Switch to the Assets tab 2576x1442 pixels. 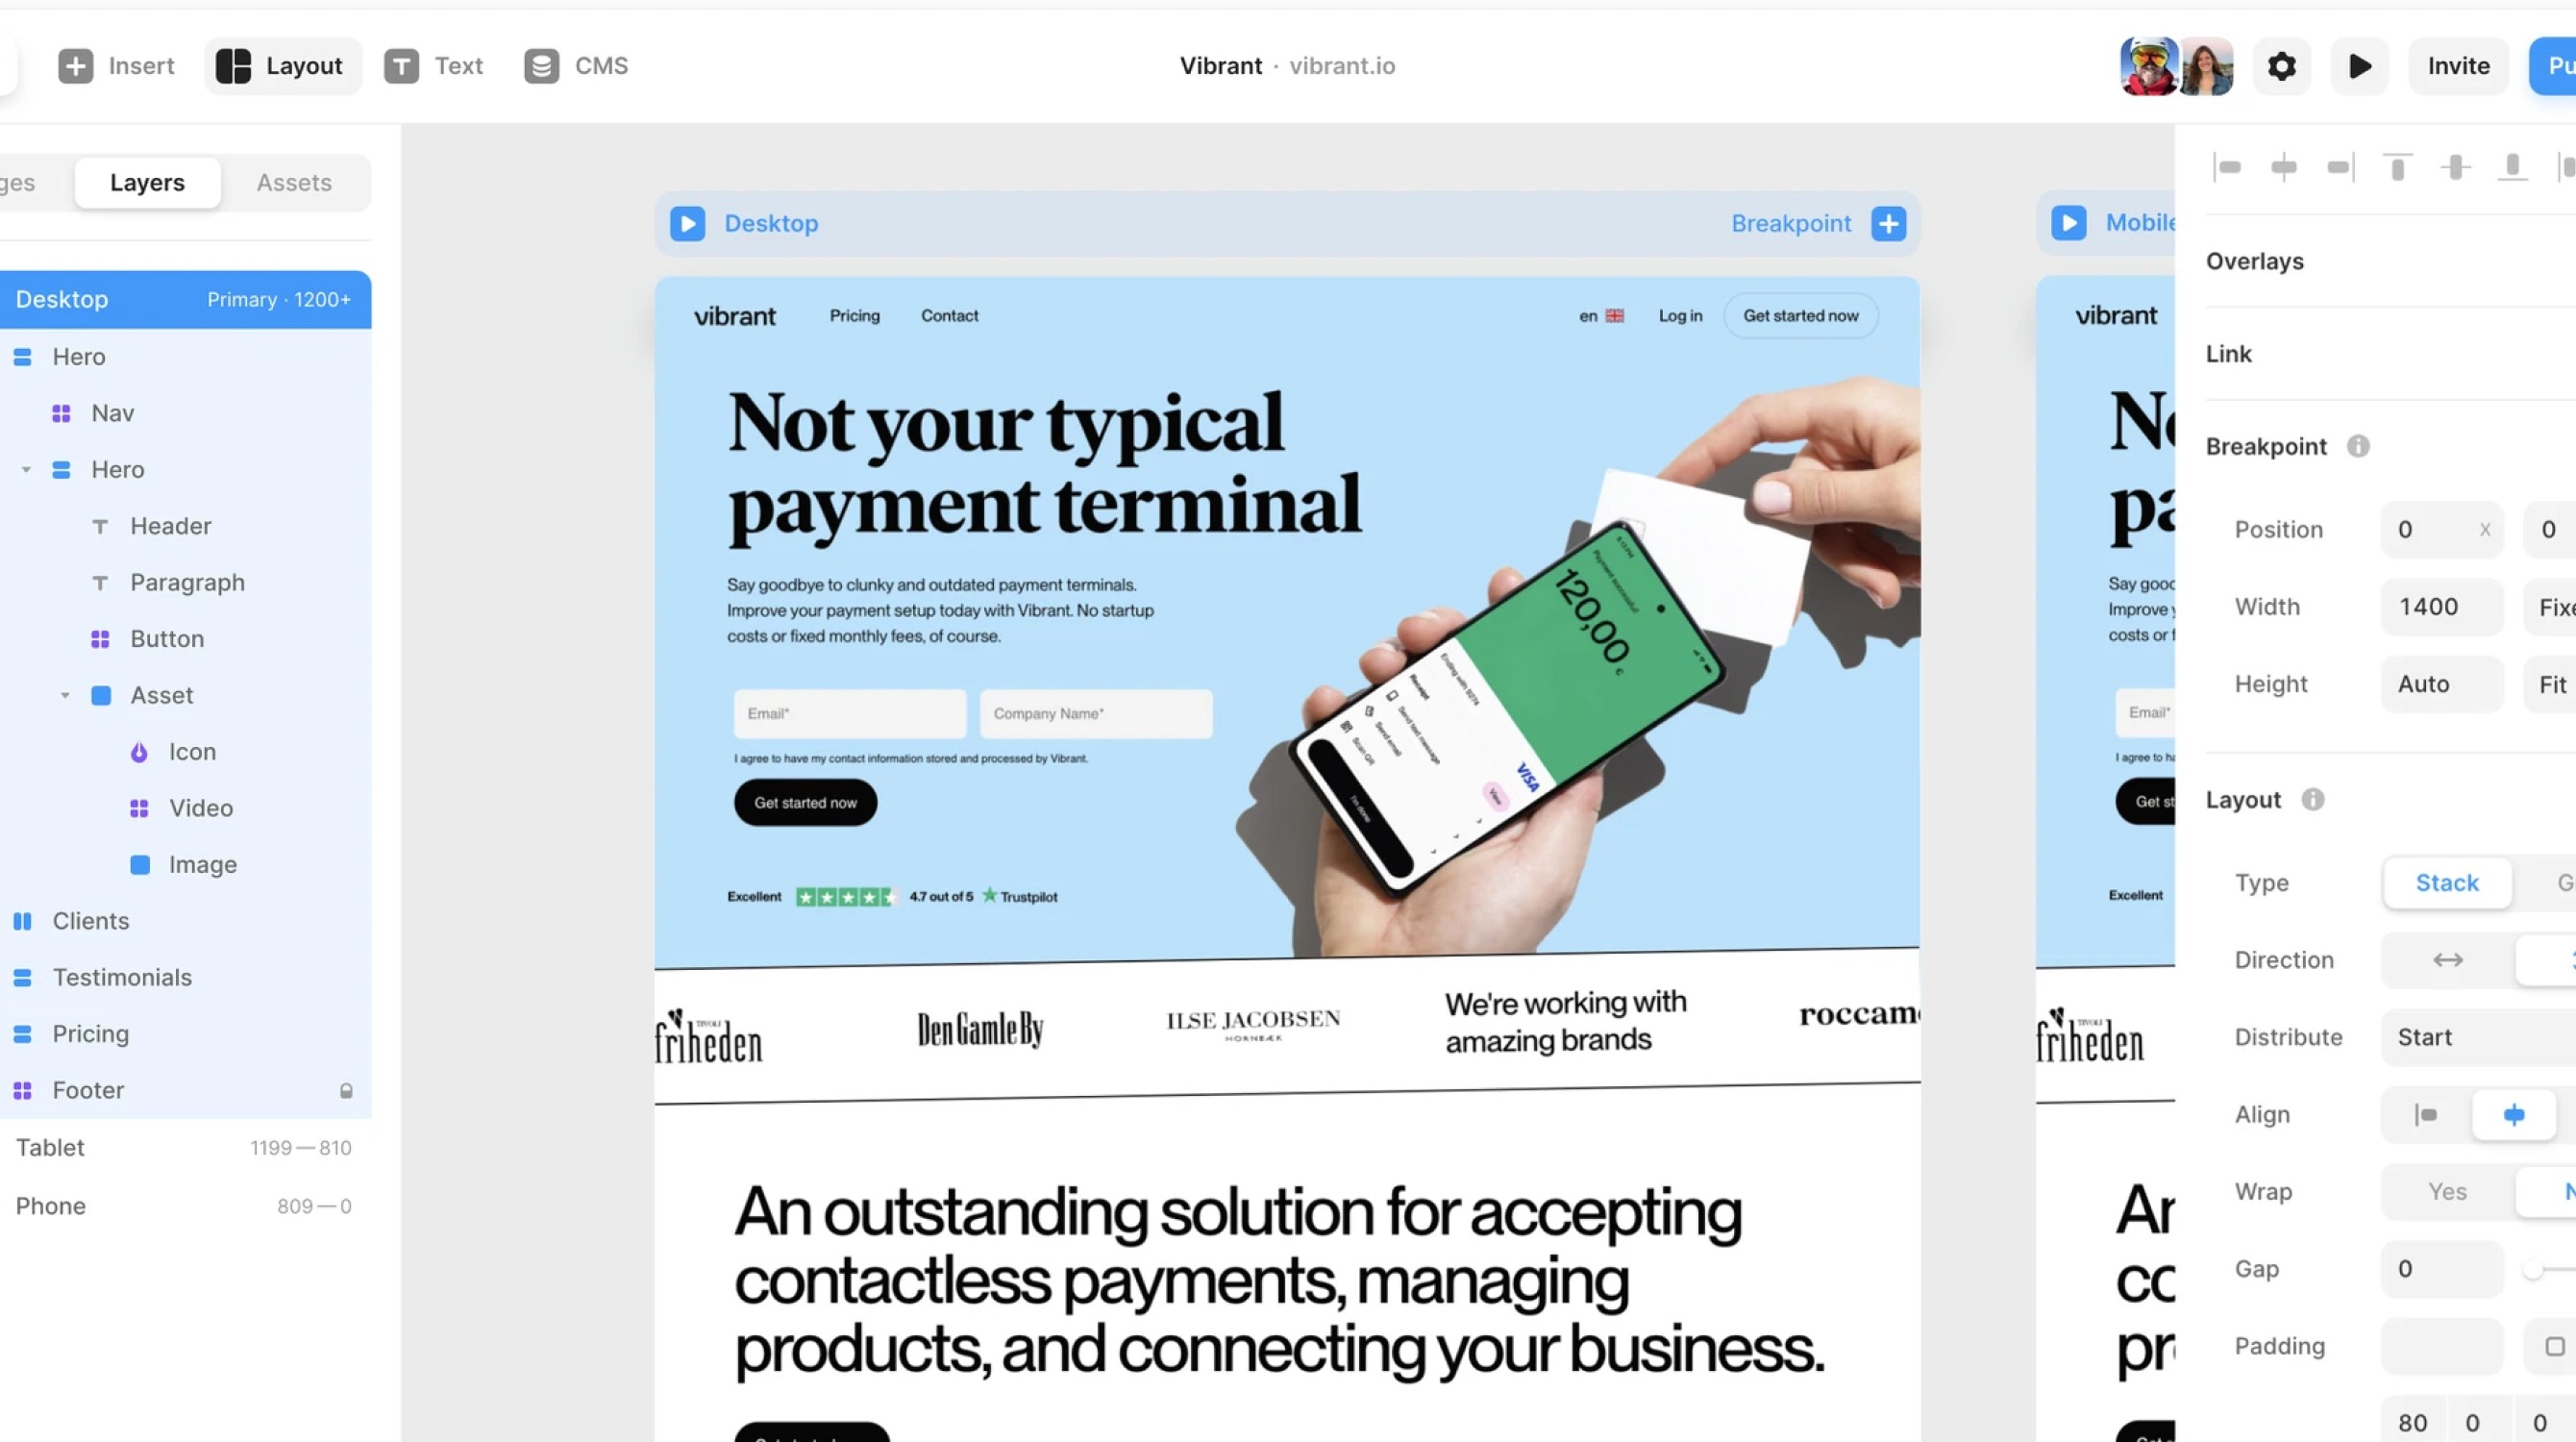292,183
